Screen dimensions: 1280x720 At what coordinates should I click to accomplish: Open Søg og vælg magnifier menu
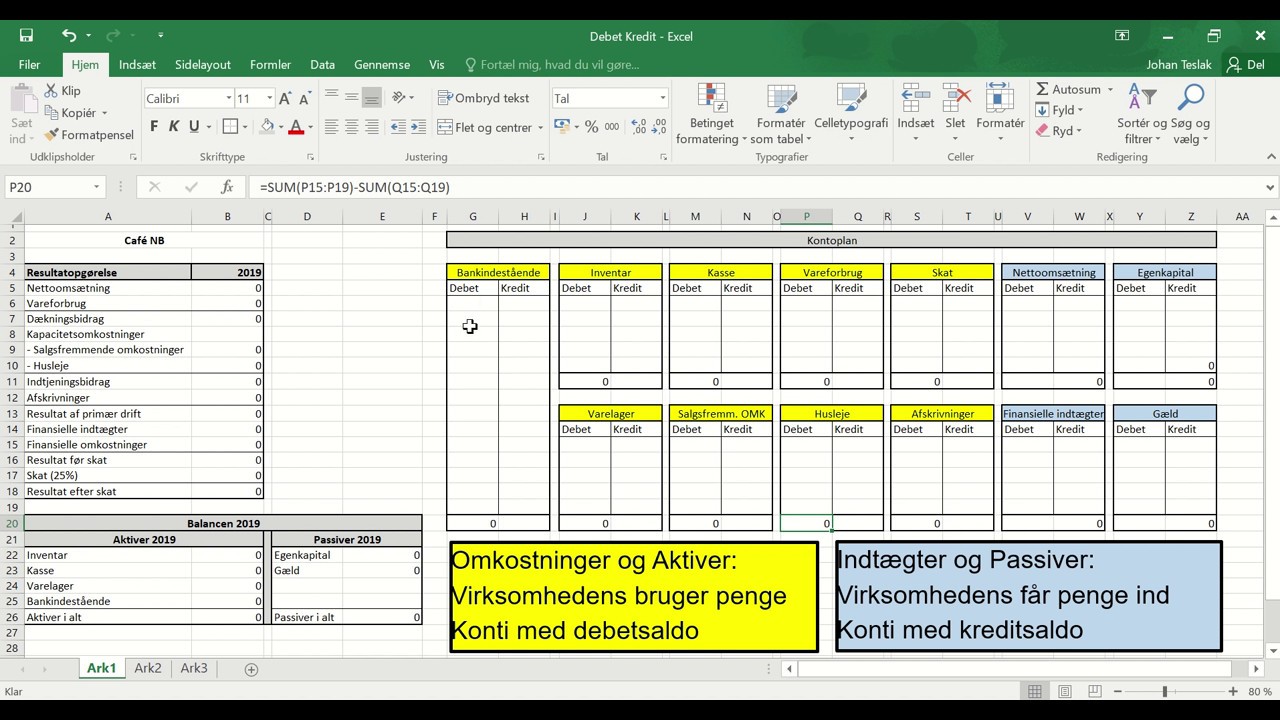click(1191, 115)
